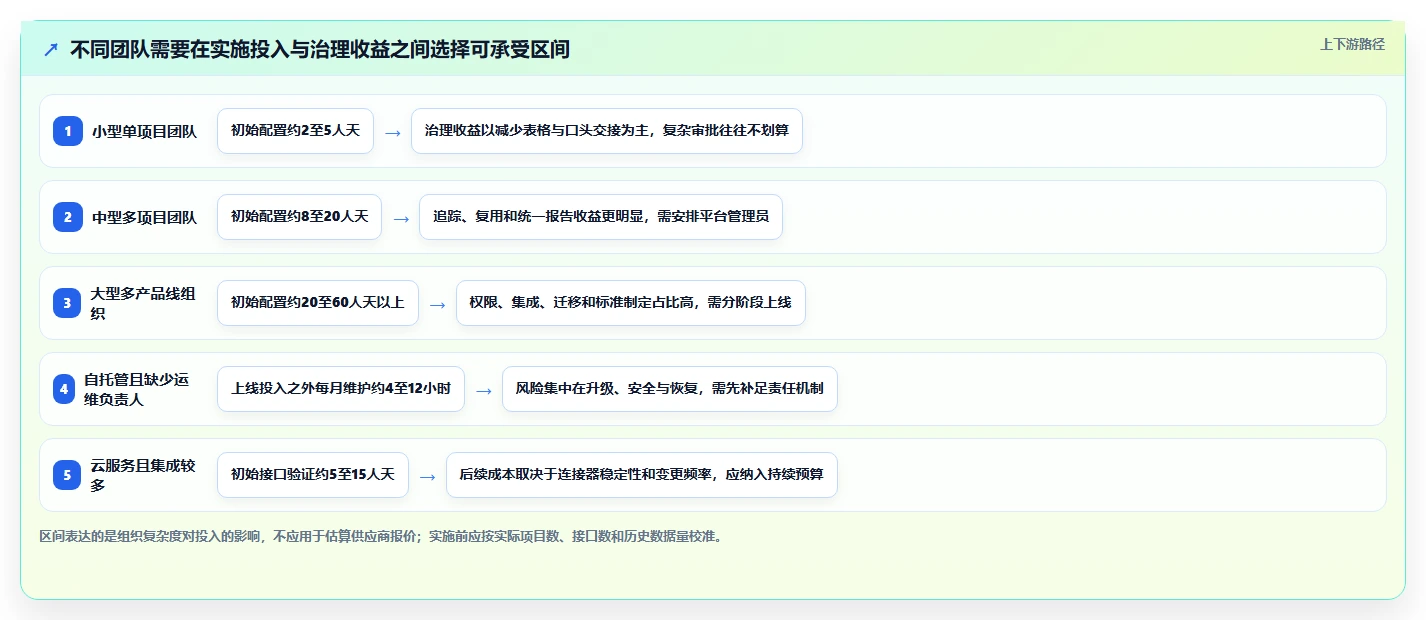Click the arrow in the 中型多项目团队 row

tap(401, 218)
